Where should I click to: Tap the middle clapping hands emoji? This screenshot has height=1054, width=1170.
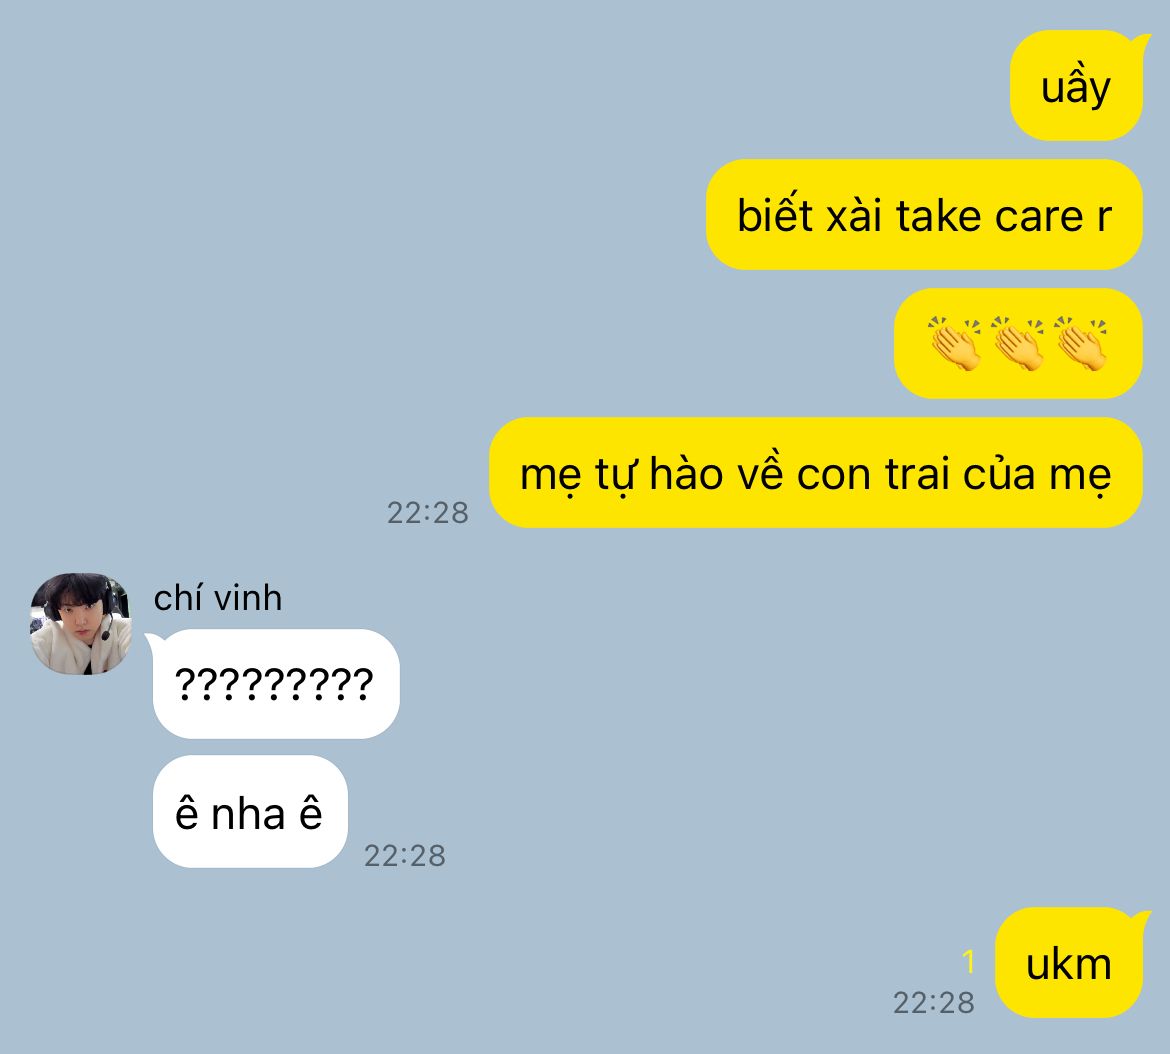pyautogui.click(x=1019, y=343)
